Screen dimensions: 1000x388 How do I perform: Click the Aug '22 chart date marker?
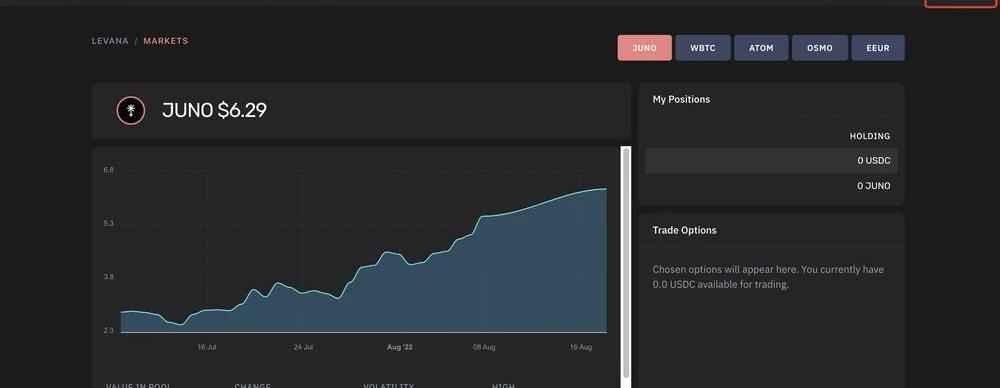point(400,347)
